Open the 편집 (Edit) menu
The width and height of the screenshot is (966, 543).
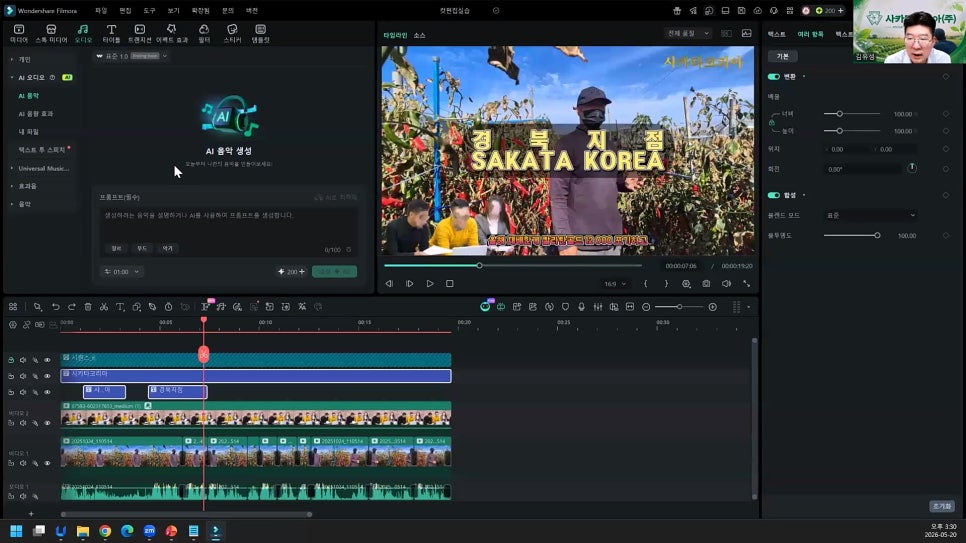125,10
